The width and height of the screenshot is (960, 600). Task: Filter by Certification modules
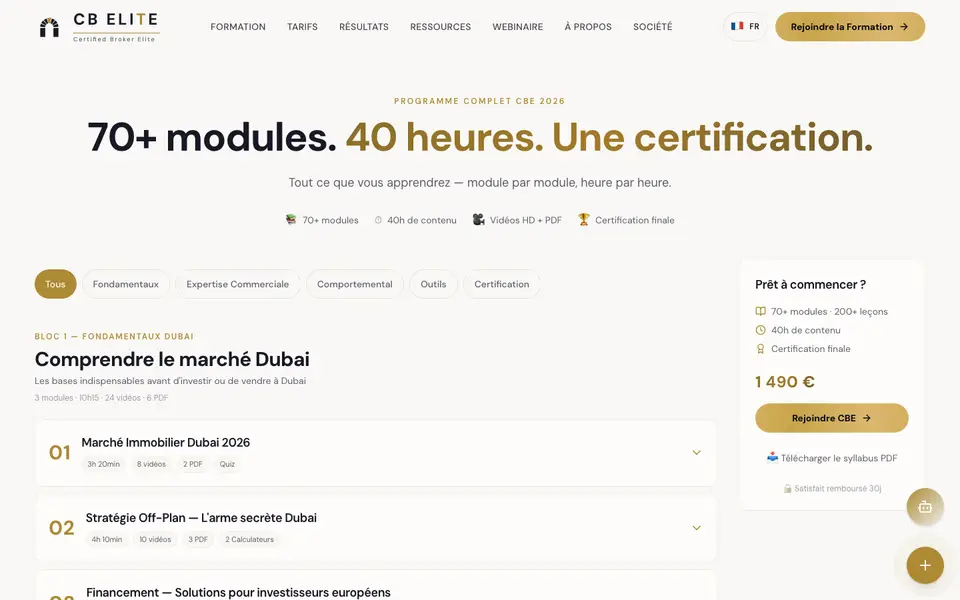[x=501, y=284]
